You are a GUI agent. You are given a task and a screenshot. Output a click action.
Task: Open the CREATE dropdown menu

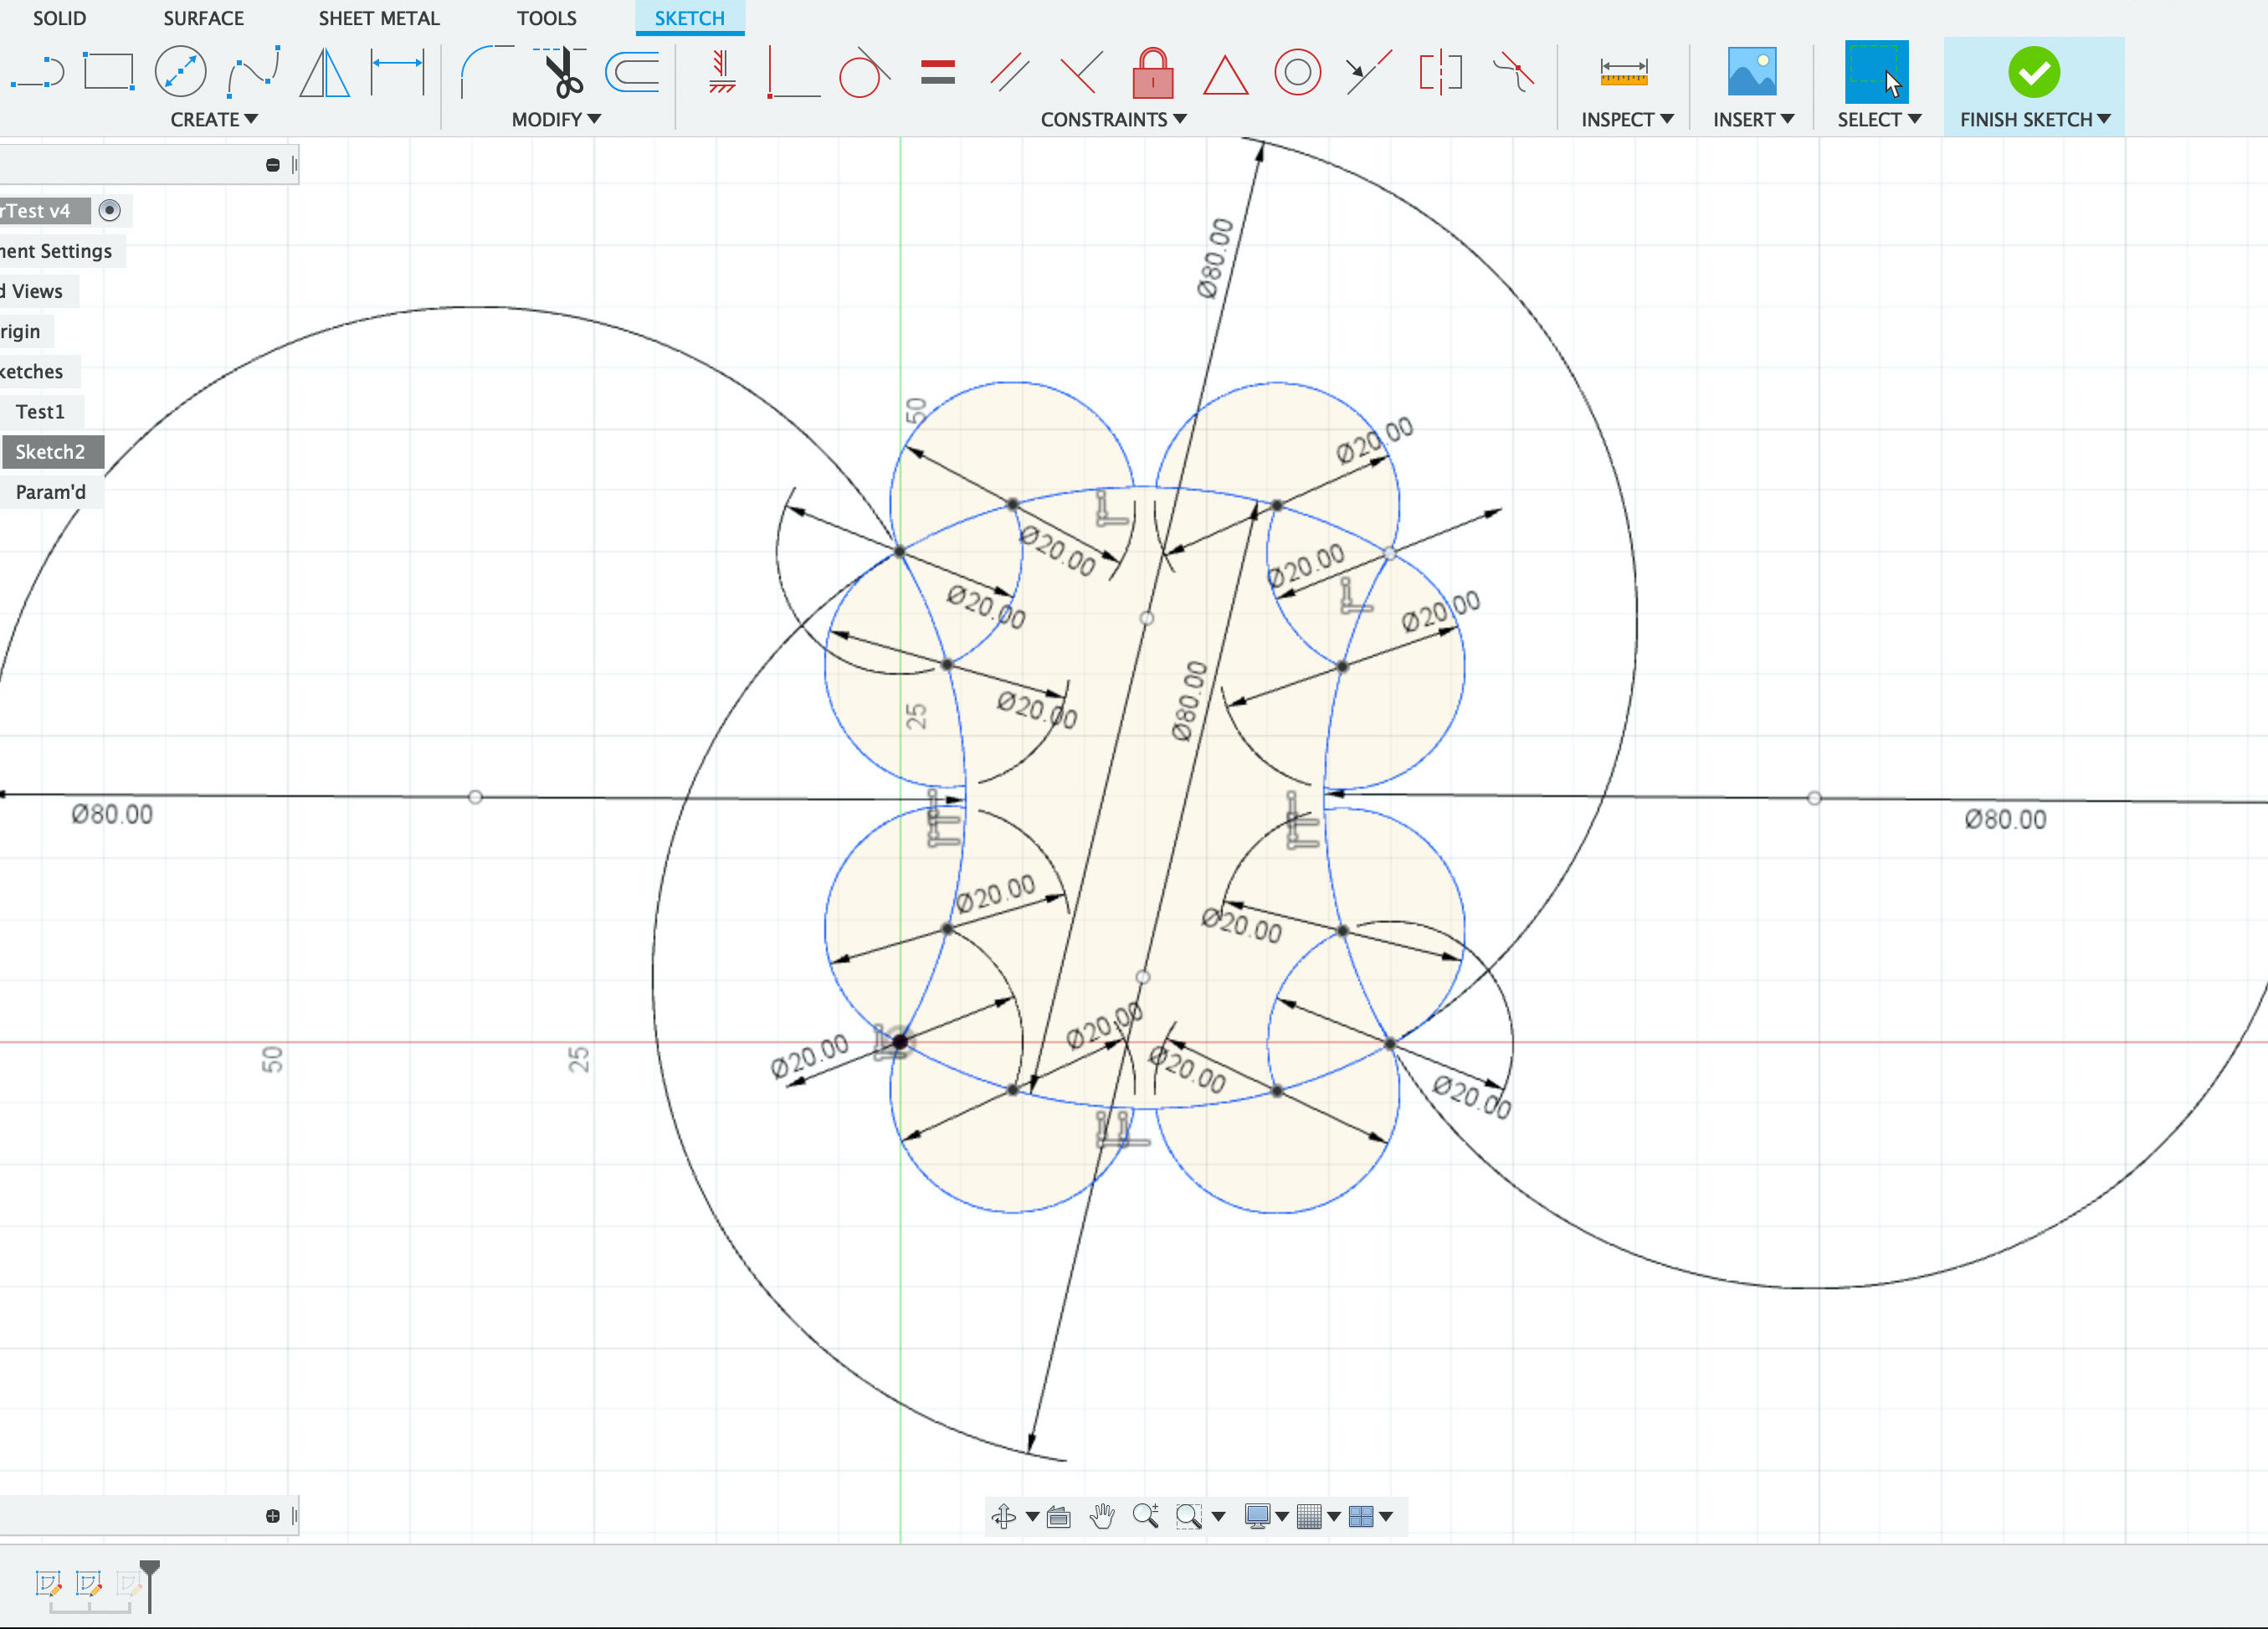coord(214,119)
